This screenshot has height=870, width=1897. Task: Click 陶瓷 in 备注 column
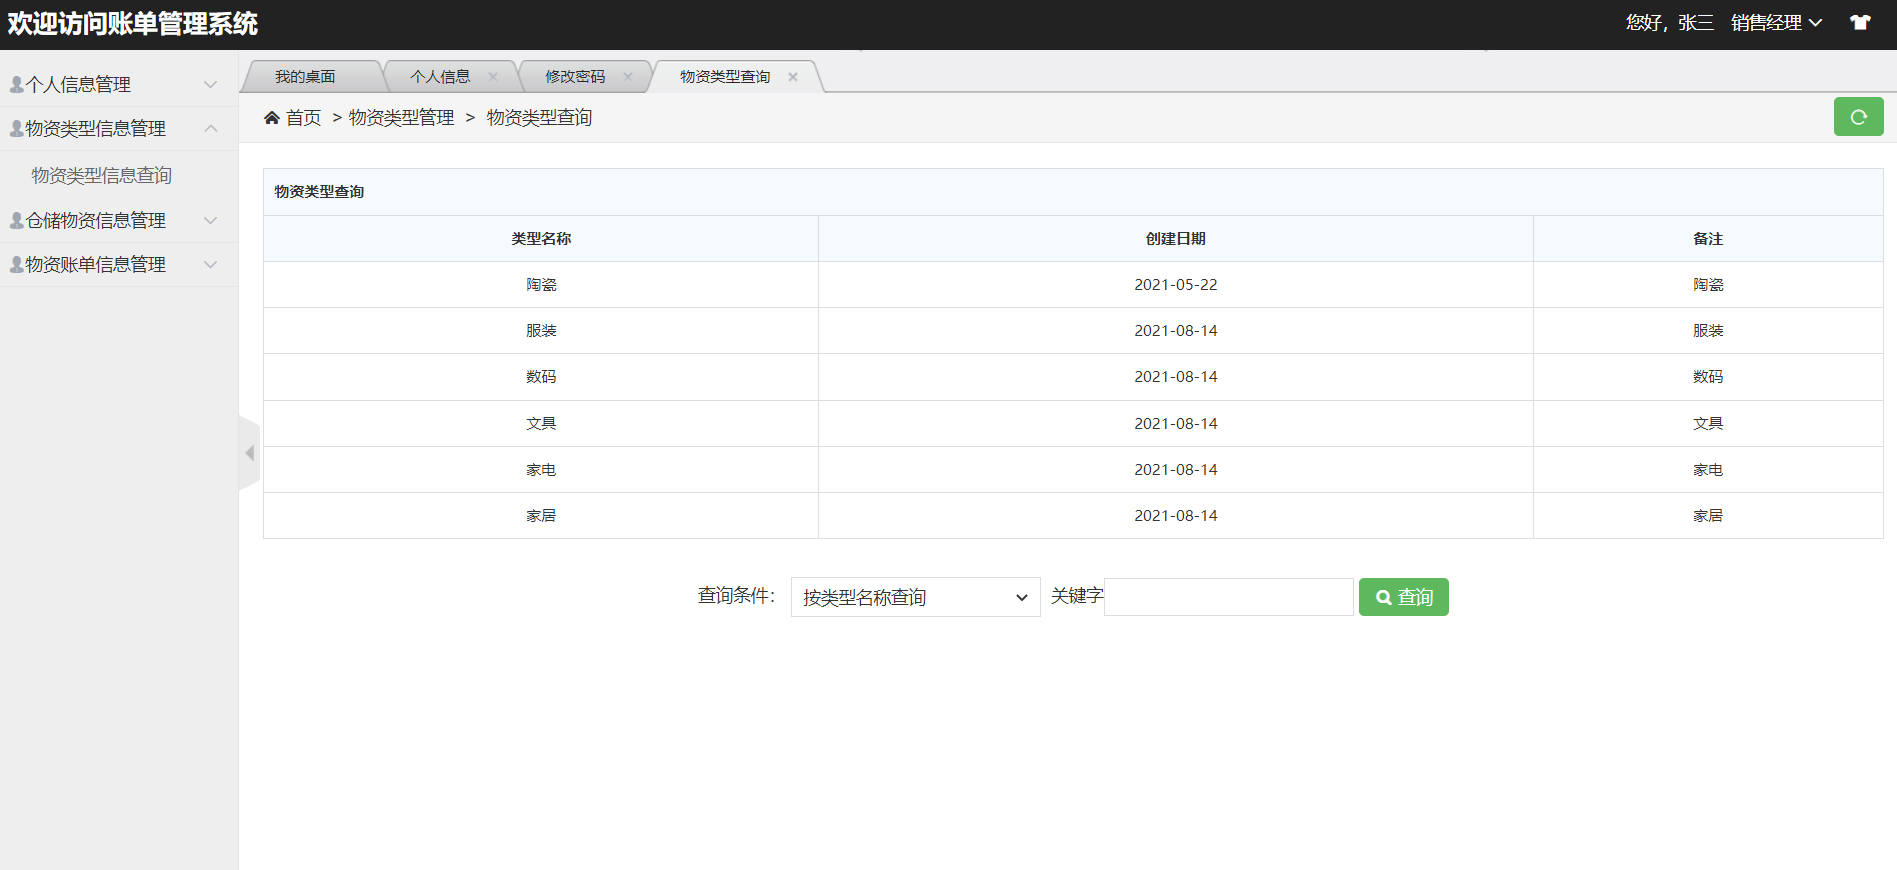tap(1708, 285)
